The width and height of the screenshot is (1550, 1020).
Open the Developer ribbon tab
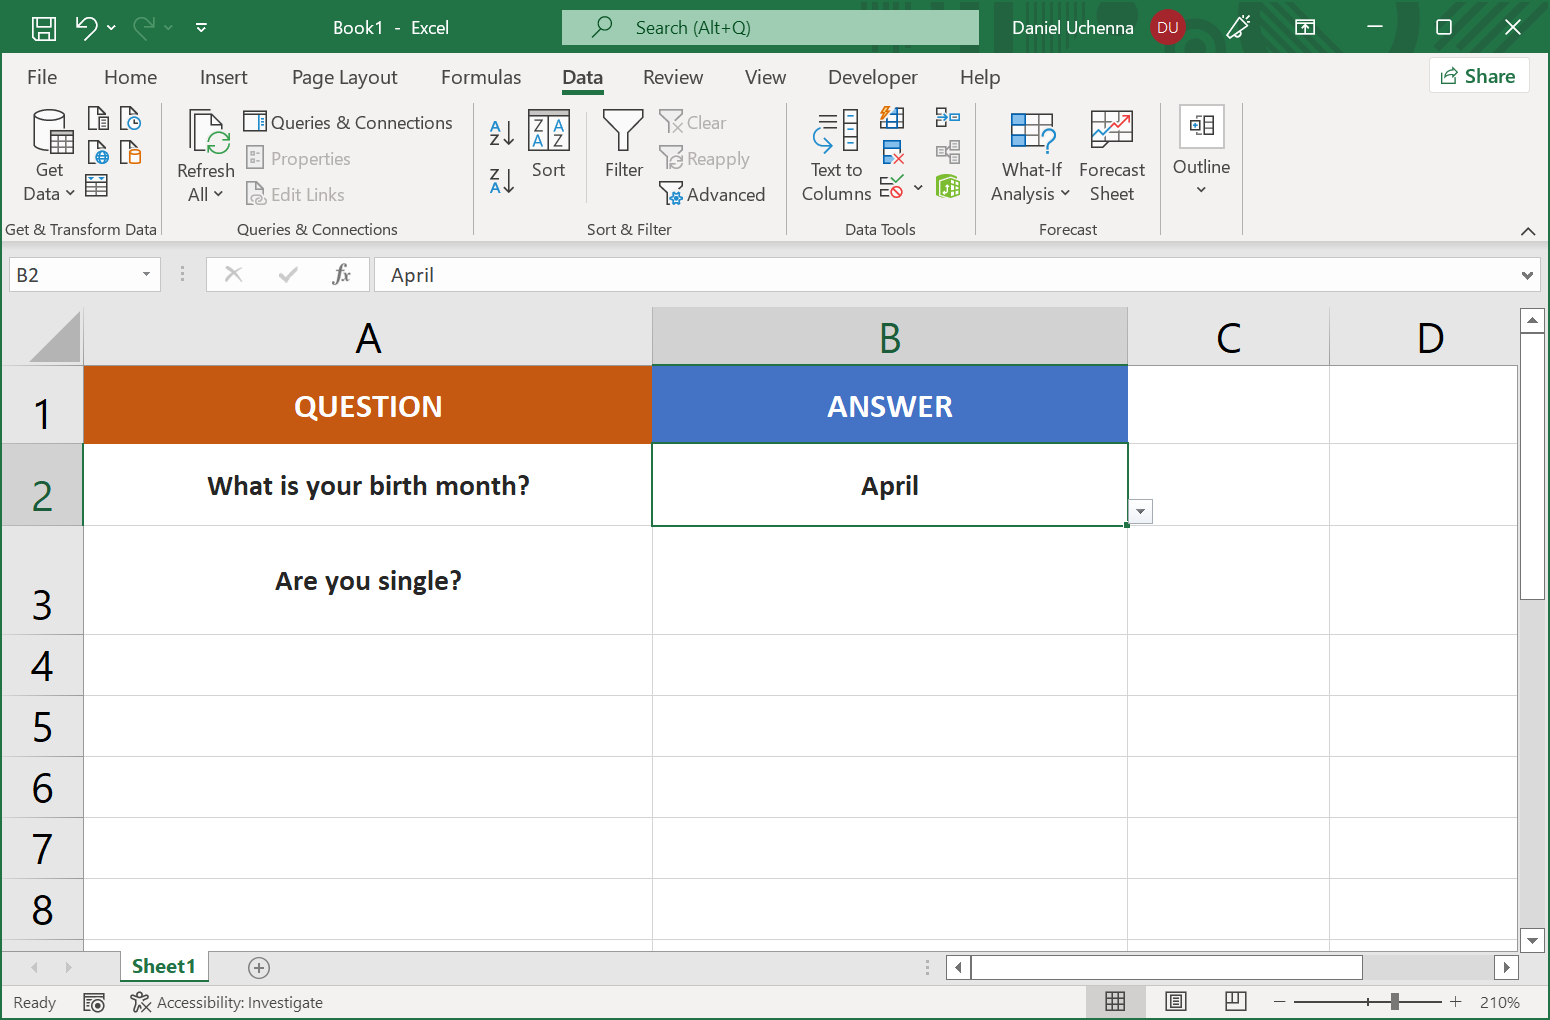pos(872,77)
